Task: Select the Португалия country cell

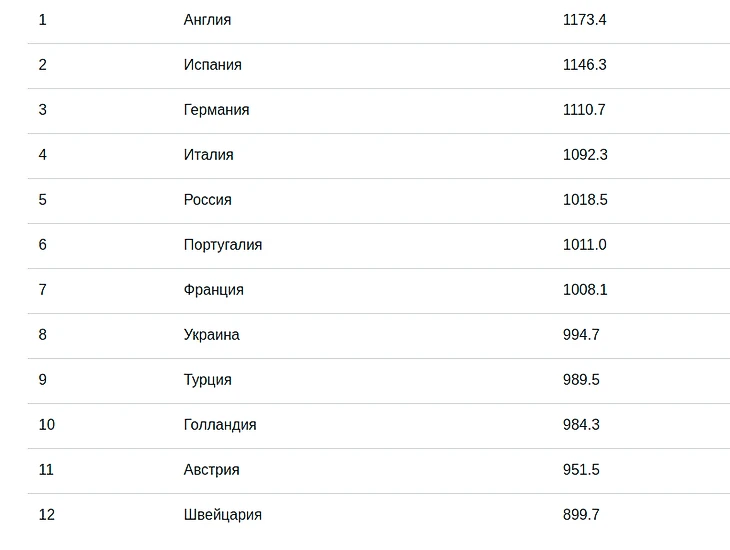Action: tap(222, 245)
